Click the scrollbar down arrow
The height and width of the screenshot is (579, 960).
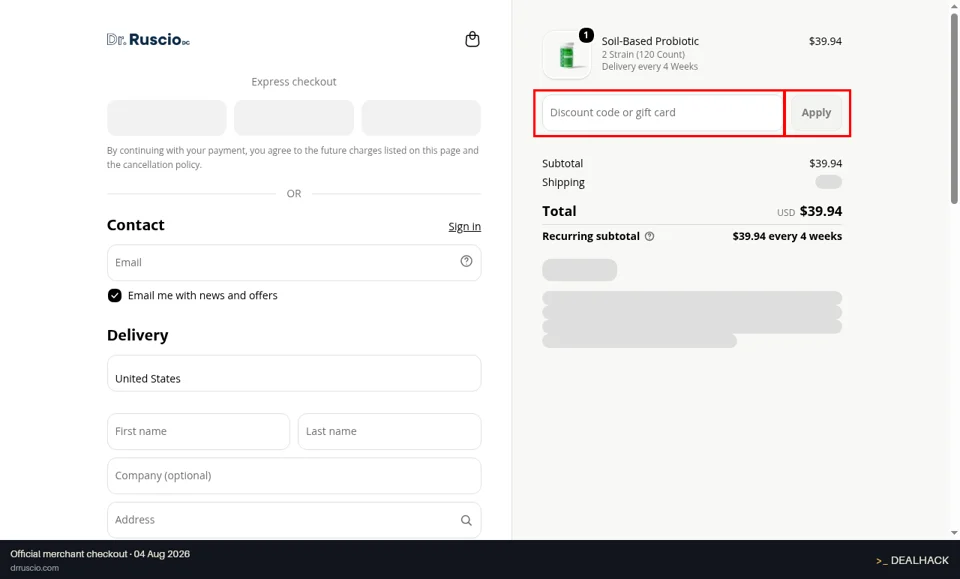point(954,533)
